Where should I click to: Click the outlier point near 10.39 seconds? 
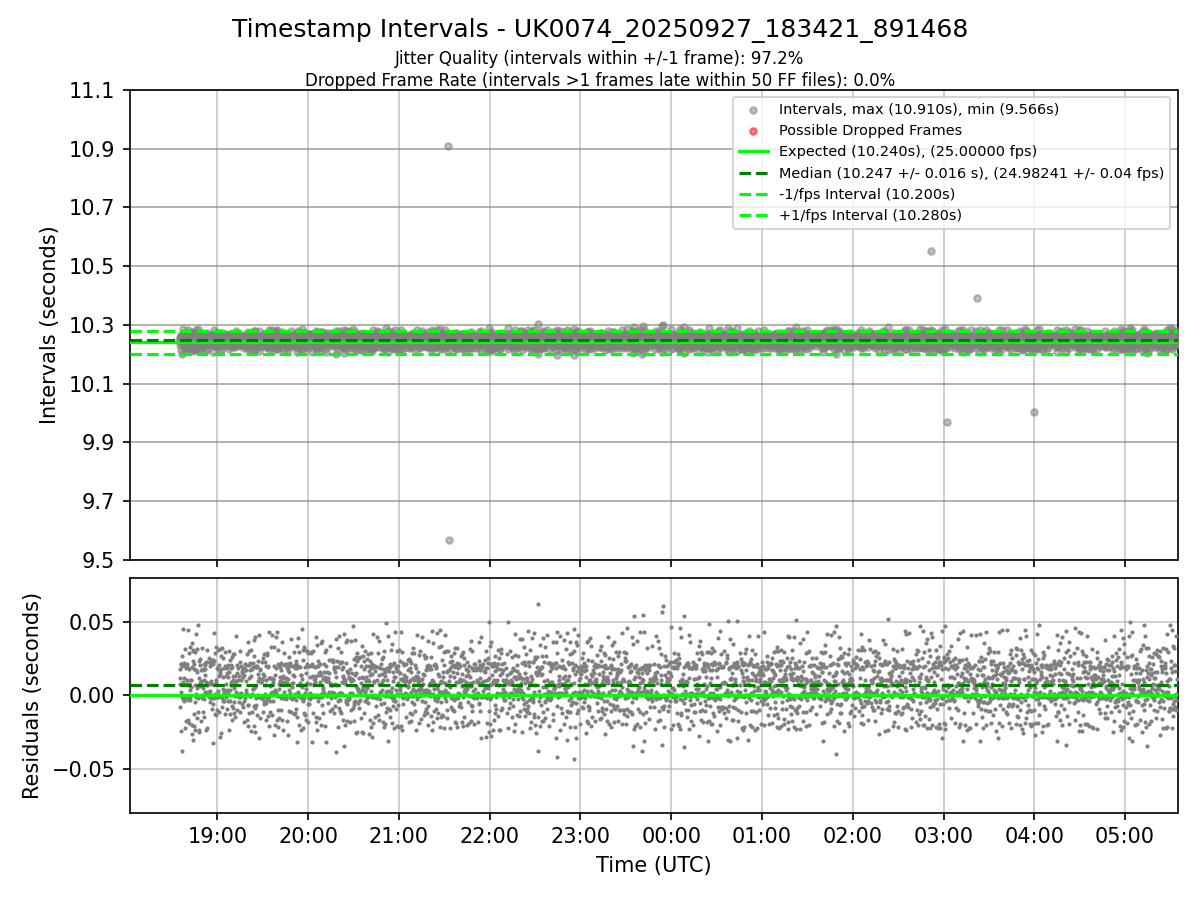tap(977, 298)
